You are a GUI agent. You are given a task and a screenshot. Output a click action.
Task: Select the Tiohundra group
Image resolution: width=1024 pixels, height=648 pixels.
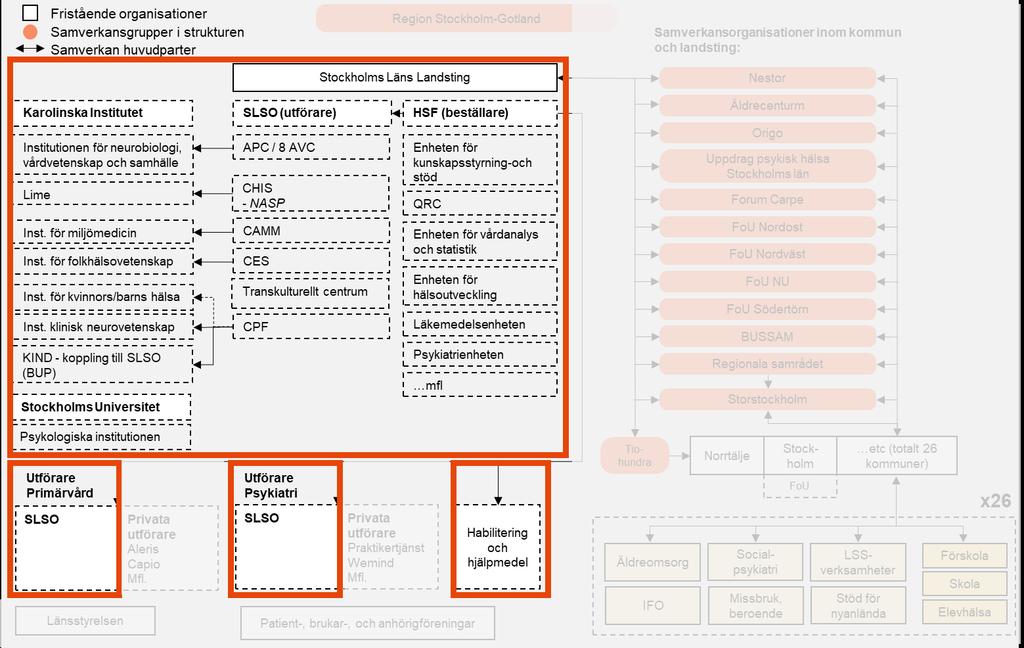(x=634, y=455)
